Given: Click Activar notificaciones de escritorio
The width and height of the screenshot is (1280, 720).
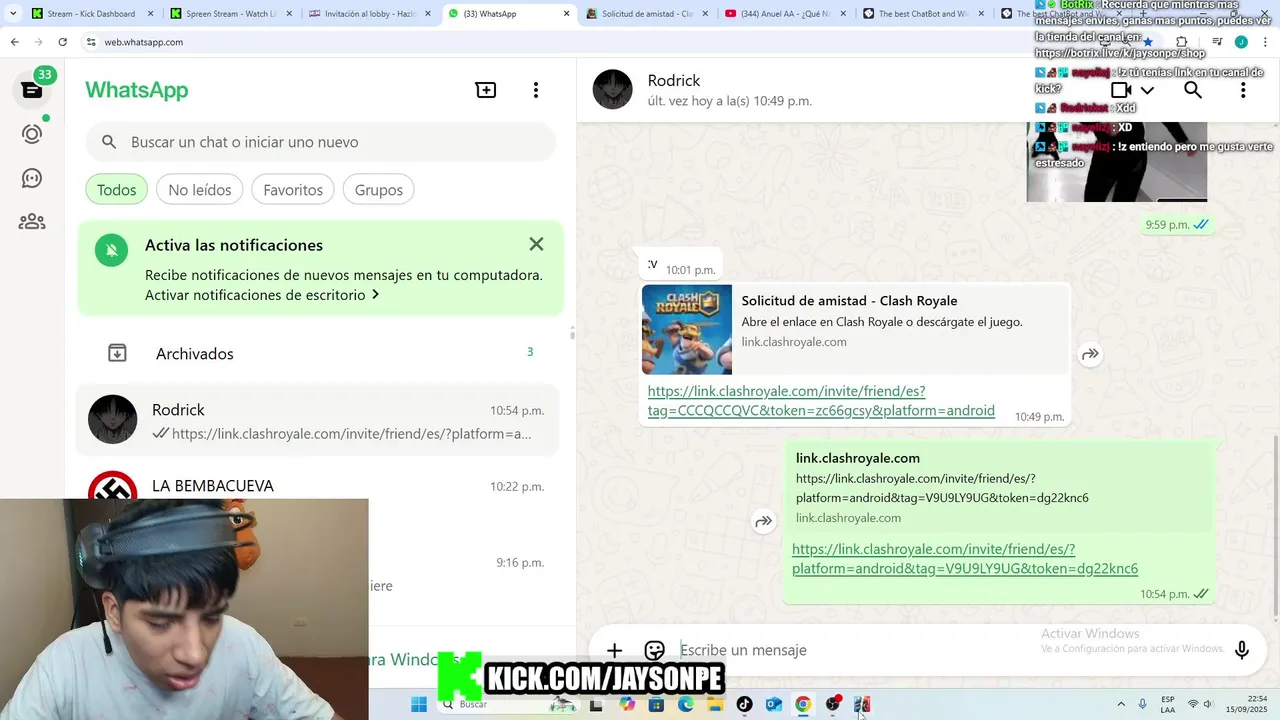Looking at the screenshot, I should [255, 295].
